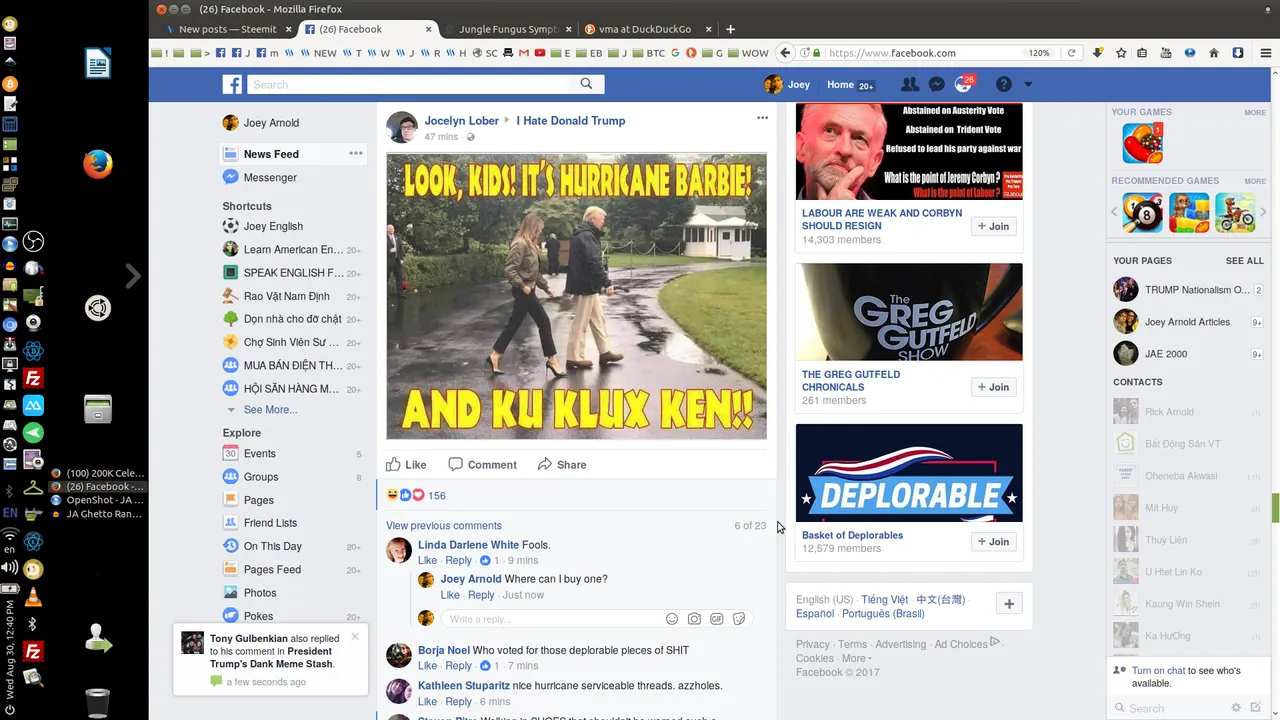Add sticker to reply
1280x720 pixels.
click(x=739, y=619)
